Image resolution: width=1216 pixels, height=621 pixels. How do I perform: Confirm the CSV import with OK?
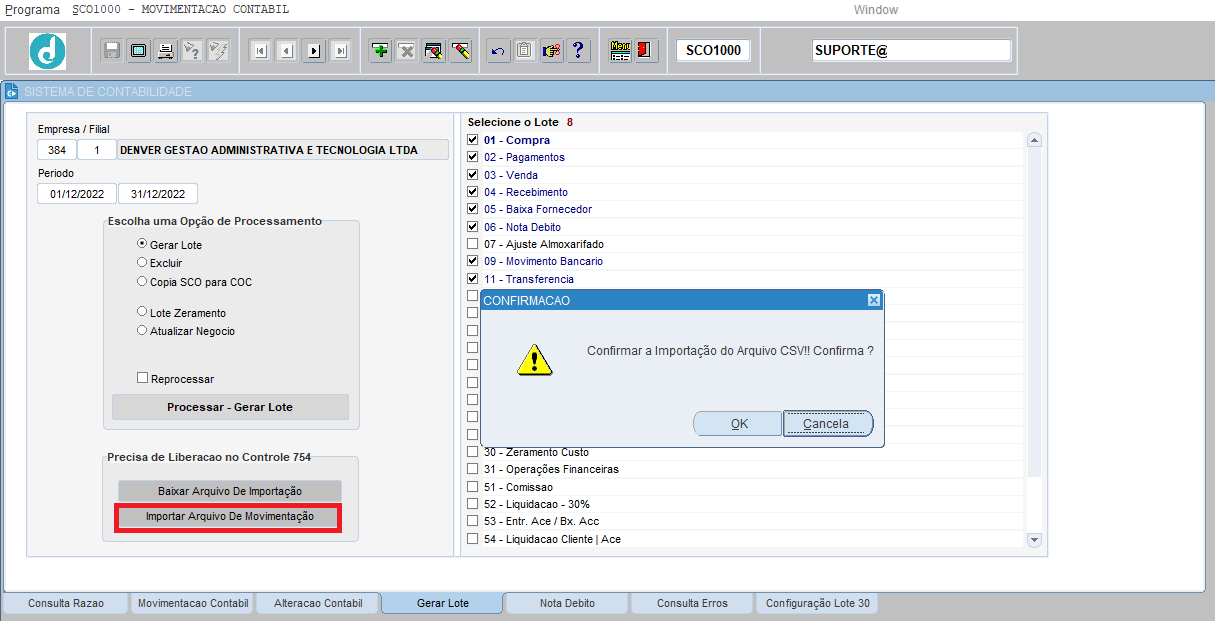coord(739,424)
